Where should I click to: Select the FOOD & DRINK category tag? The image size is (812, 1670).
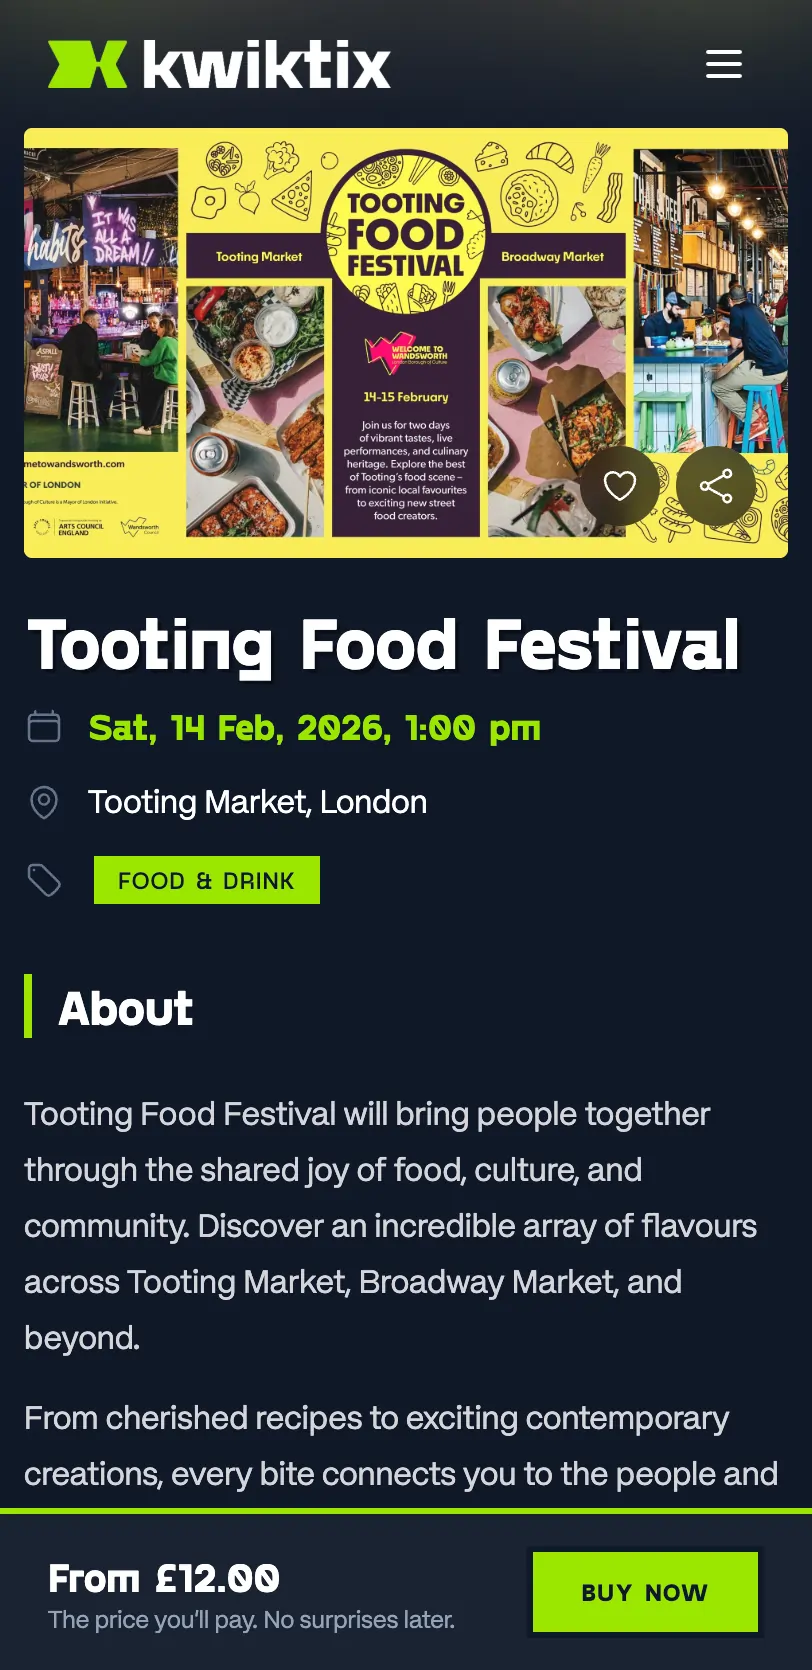point(207,880)
